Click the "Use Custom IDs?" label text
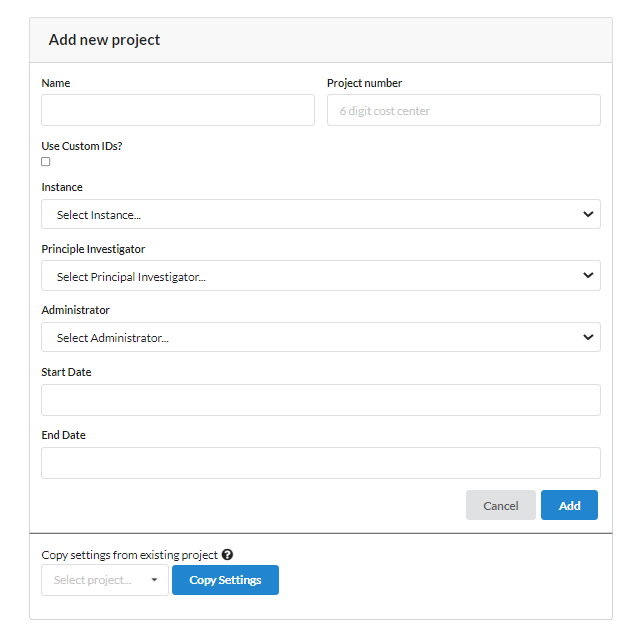This screenshot has height=633, width=633. (82, 146)
